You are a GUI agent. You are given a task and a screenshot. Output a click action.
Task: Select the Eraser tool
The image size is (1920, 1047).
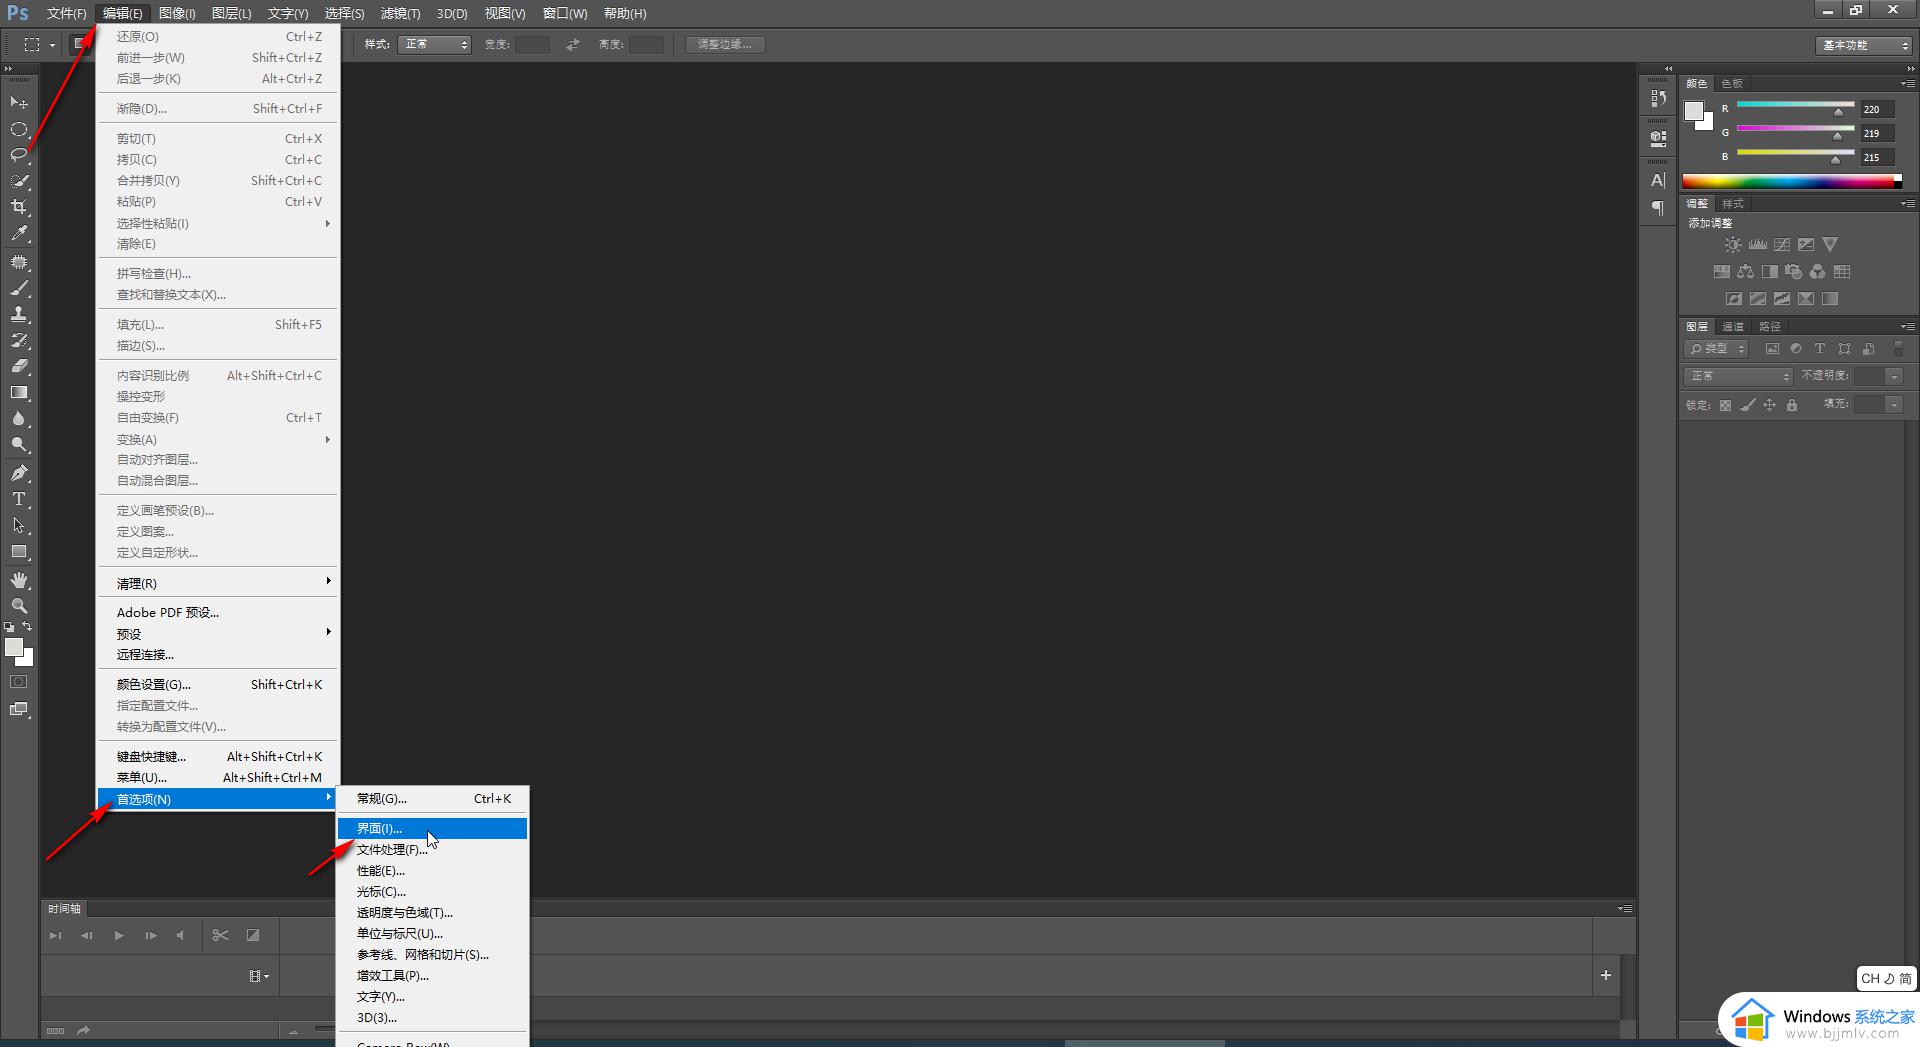(19, 366)
